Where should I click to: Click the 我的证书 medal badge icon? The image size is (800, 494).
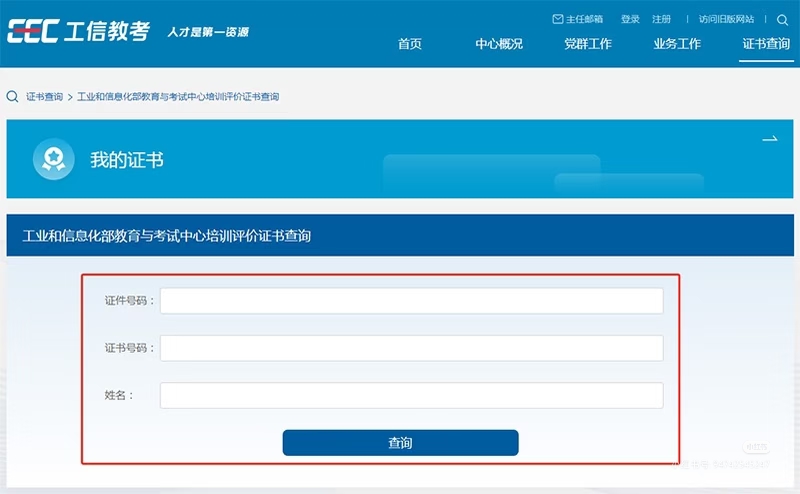pyautogui.click(x=51, y=159)
